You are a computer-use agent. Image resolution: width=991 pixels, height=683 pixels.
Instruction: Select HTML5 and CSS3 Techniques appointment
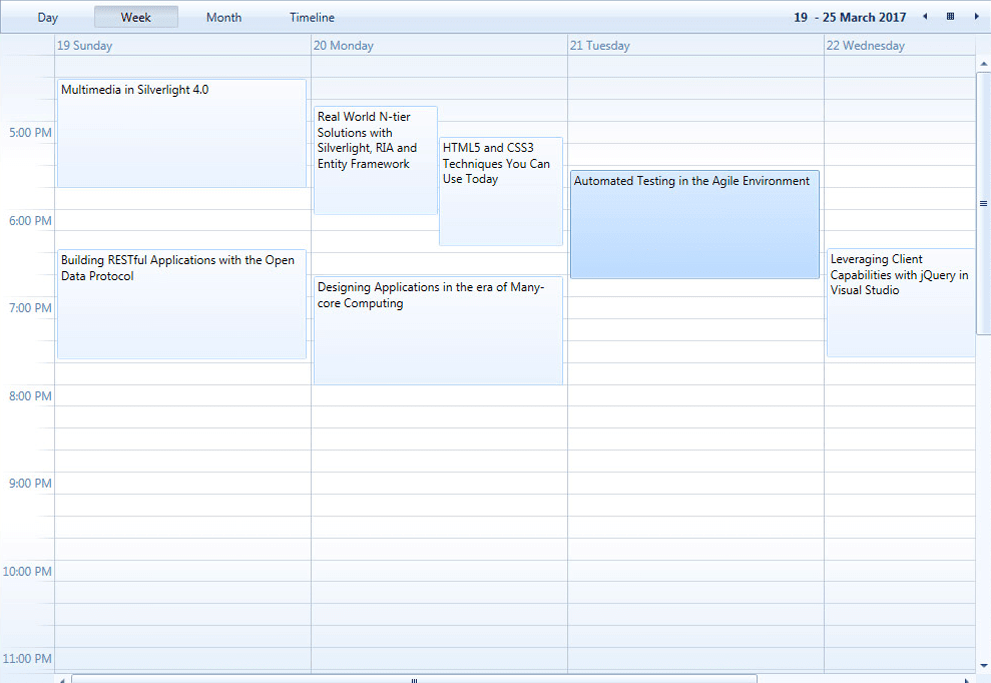coord(501,191)
